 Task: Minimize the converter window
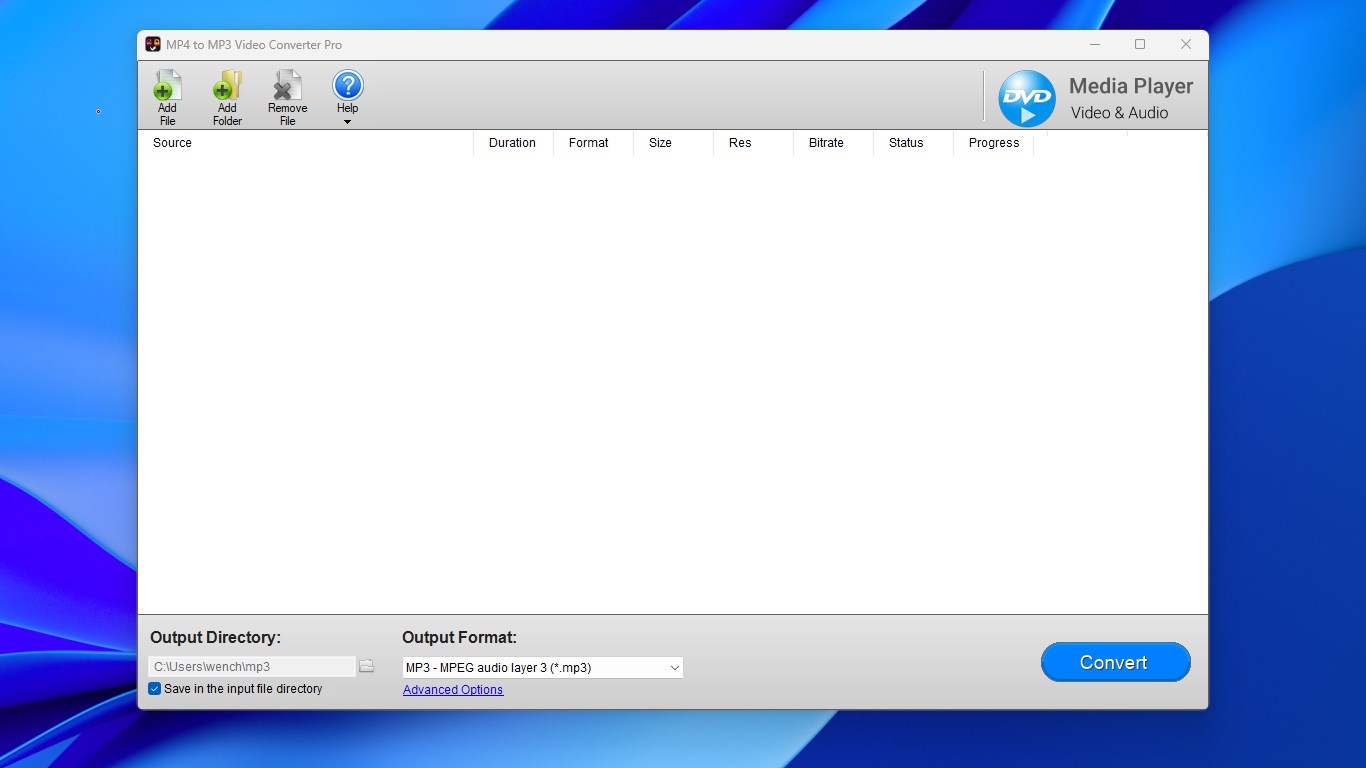coord(1095,44)
